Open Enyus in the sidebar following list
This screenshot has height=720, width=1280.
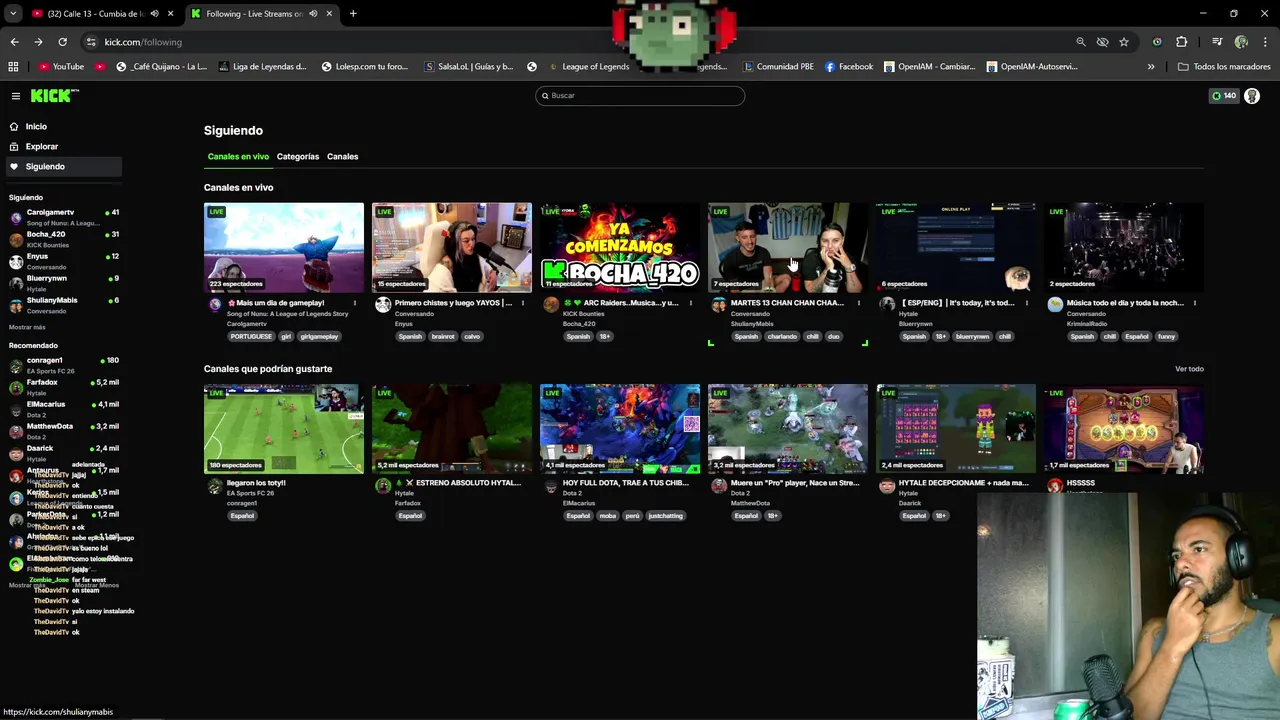(64, 261)
